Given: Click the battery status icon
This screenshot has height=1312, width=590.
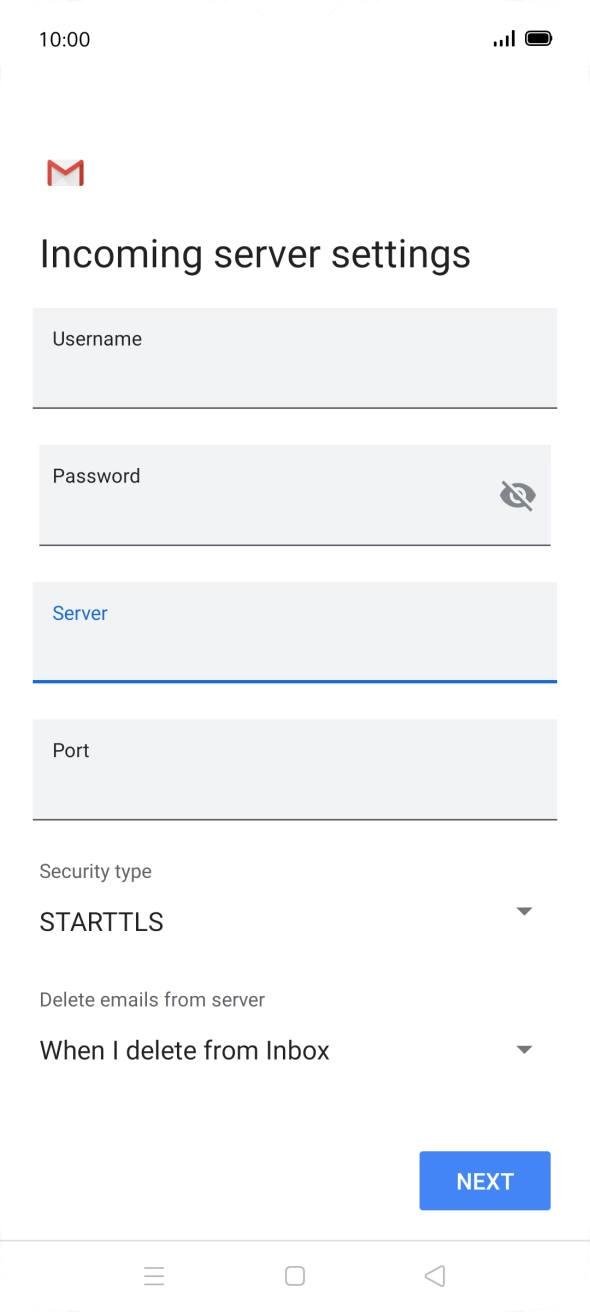Looking at the screenshot, I should coord(539,38).
